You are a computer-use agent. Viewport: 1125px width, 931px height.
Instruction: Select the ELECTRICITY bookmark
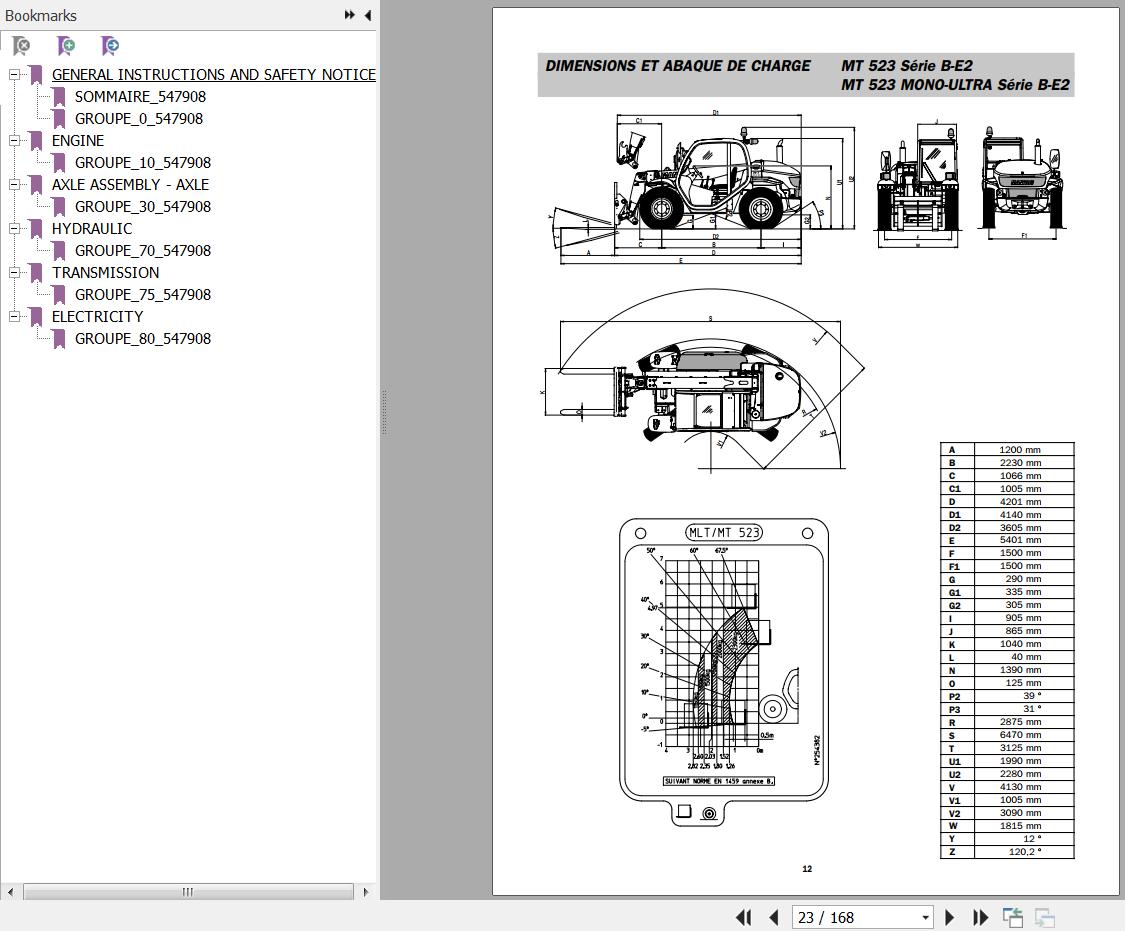[x=98, y=316]
